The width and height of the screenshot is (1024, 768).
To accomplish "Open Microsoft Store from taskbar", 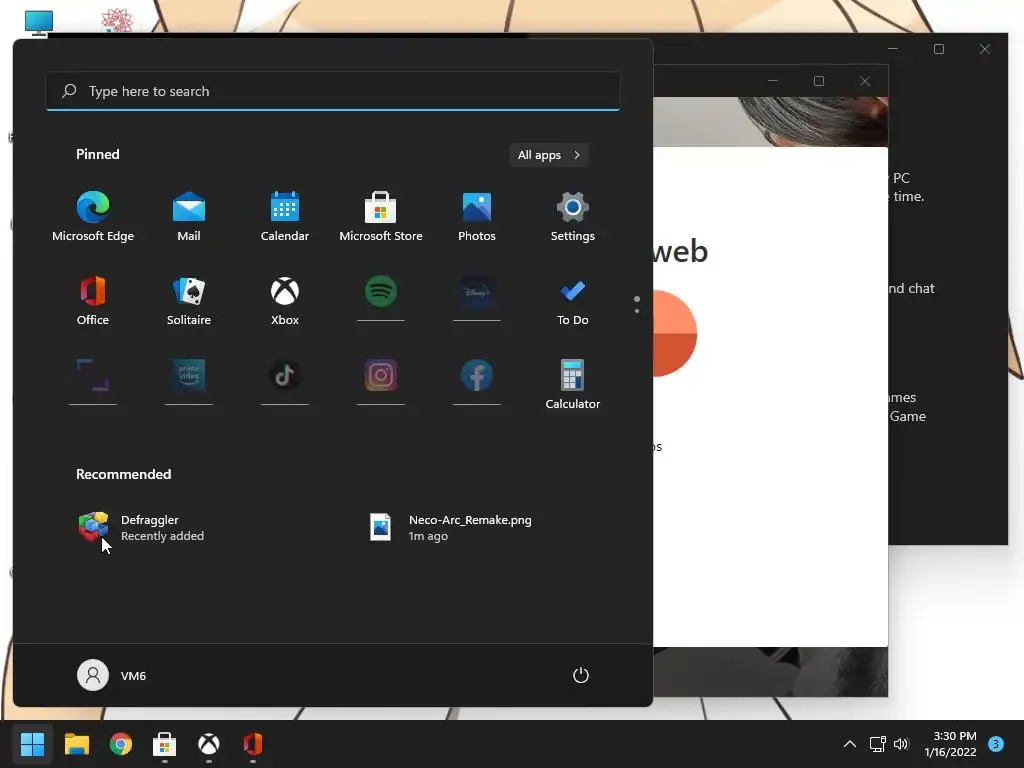I will [x=165, y=744].
